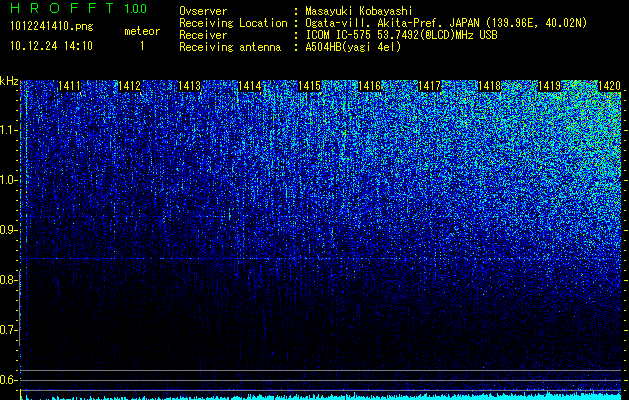Click the Receiver label
This screenshot has width=629, height=400.
tap(203, 35)
